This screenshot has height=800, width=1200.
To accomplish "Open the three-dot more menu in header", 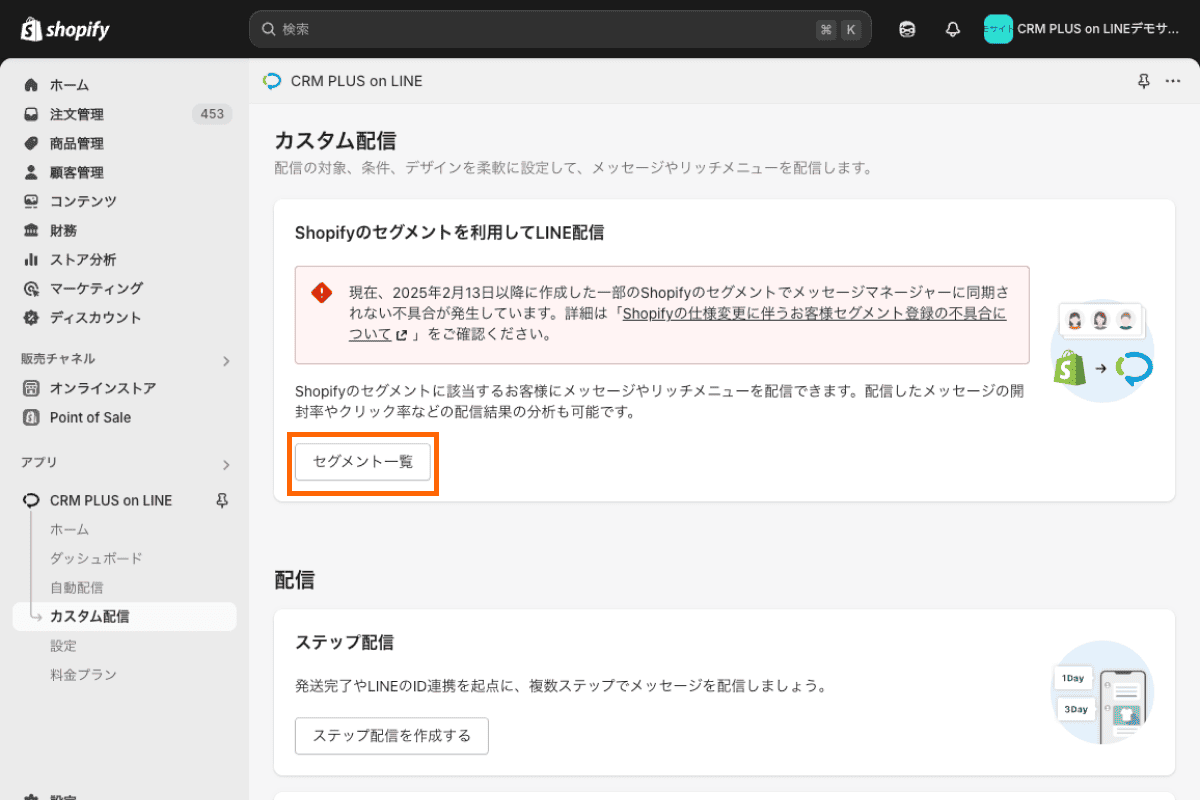I will (x=1173, y=81).
